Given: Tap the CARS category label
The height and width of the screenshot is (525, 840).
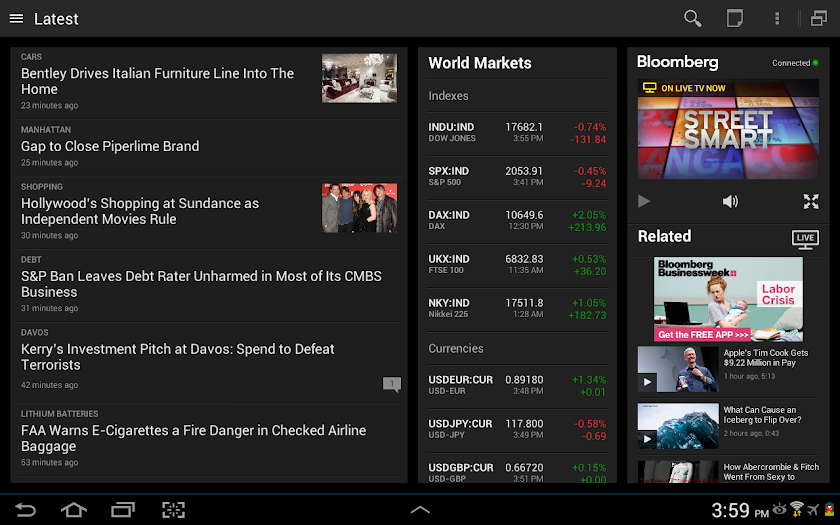Looking at the screenshot, I should (31, 57).
